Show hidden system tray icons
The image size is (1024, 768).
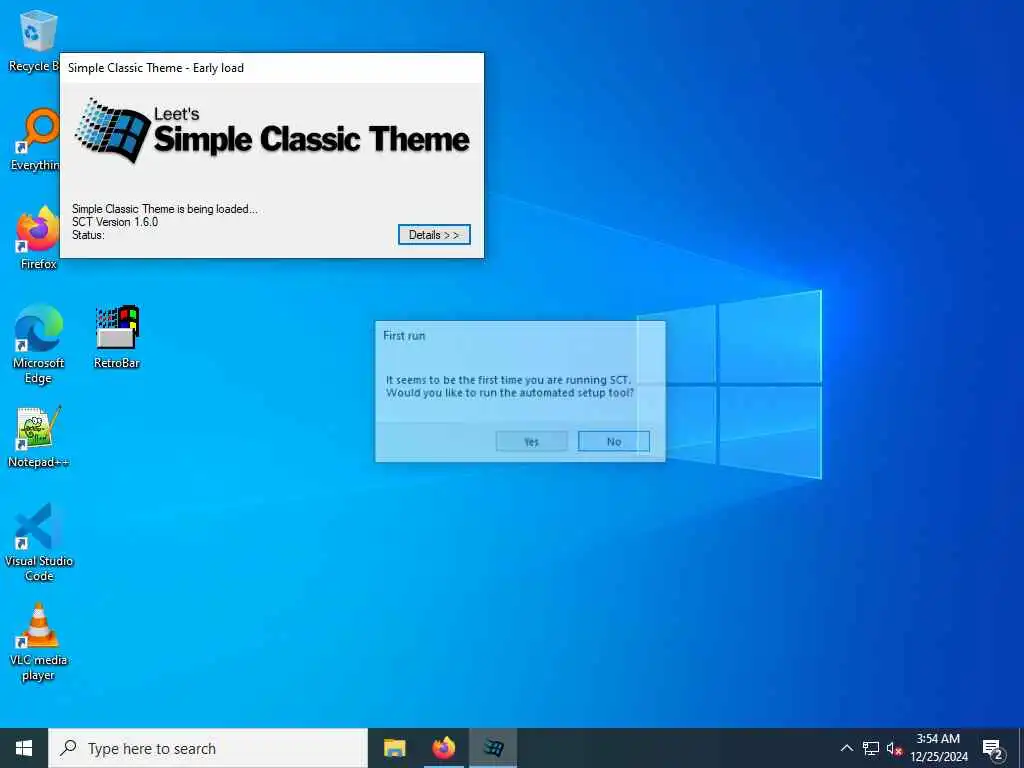point(846,748)
